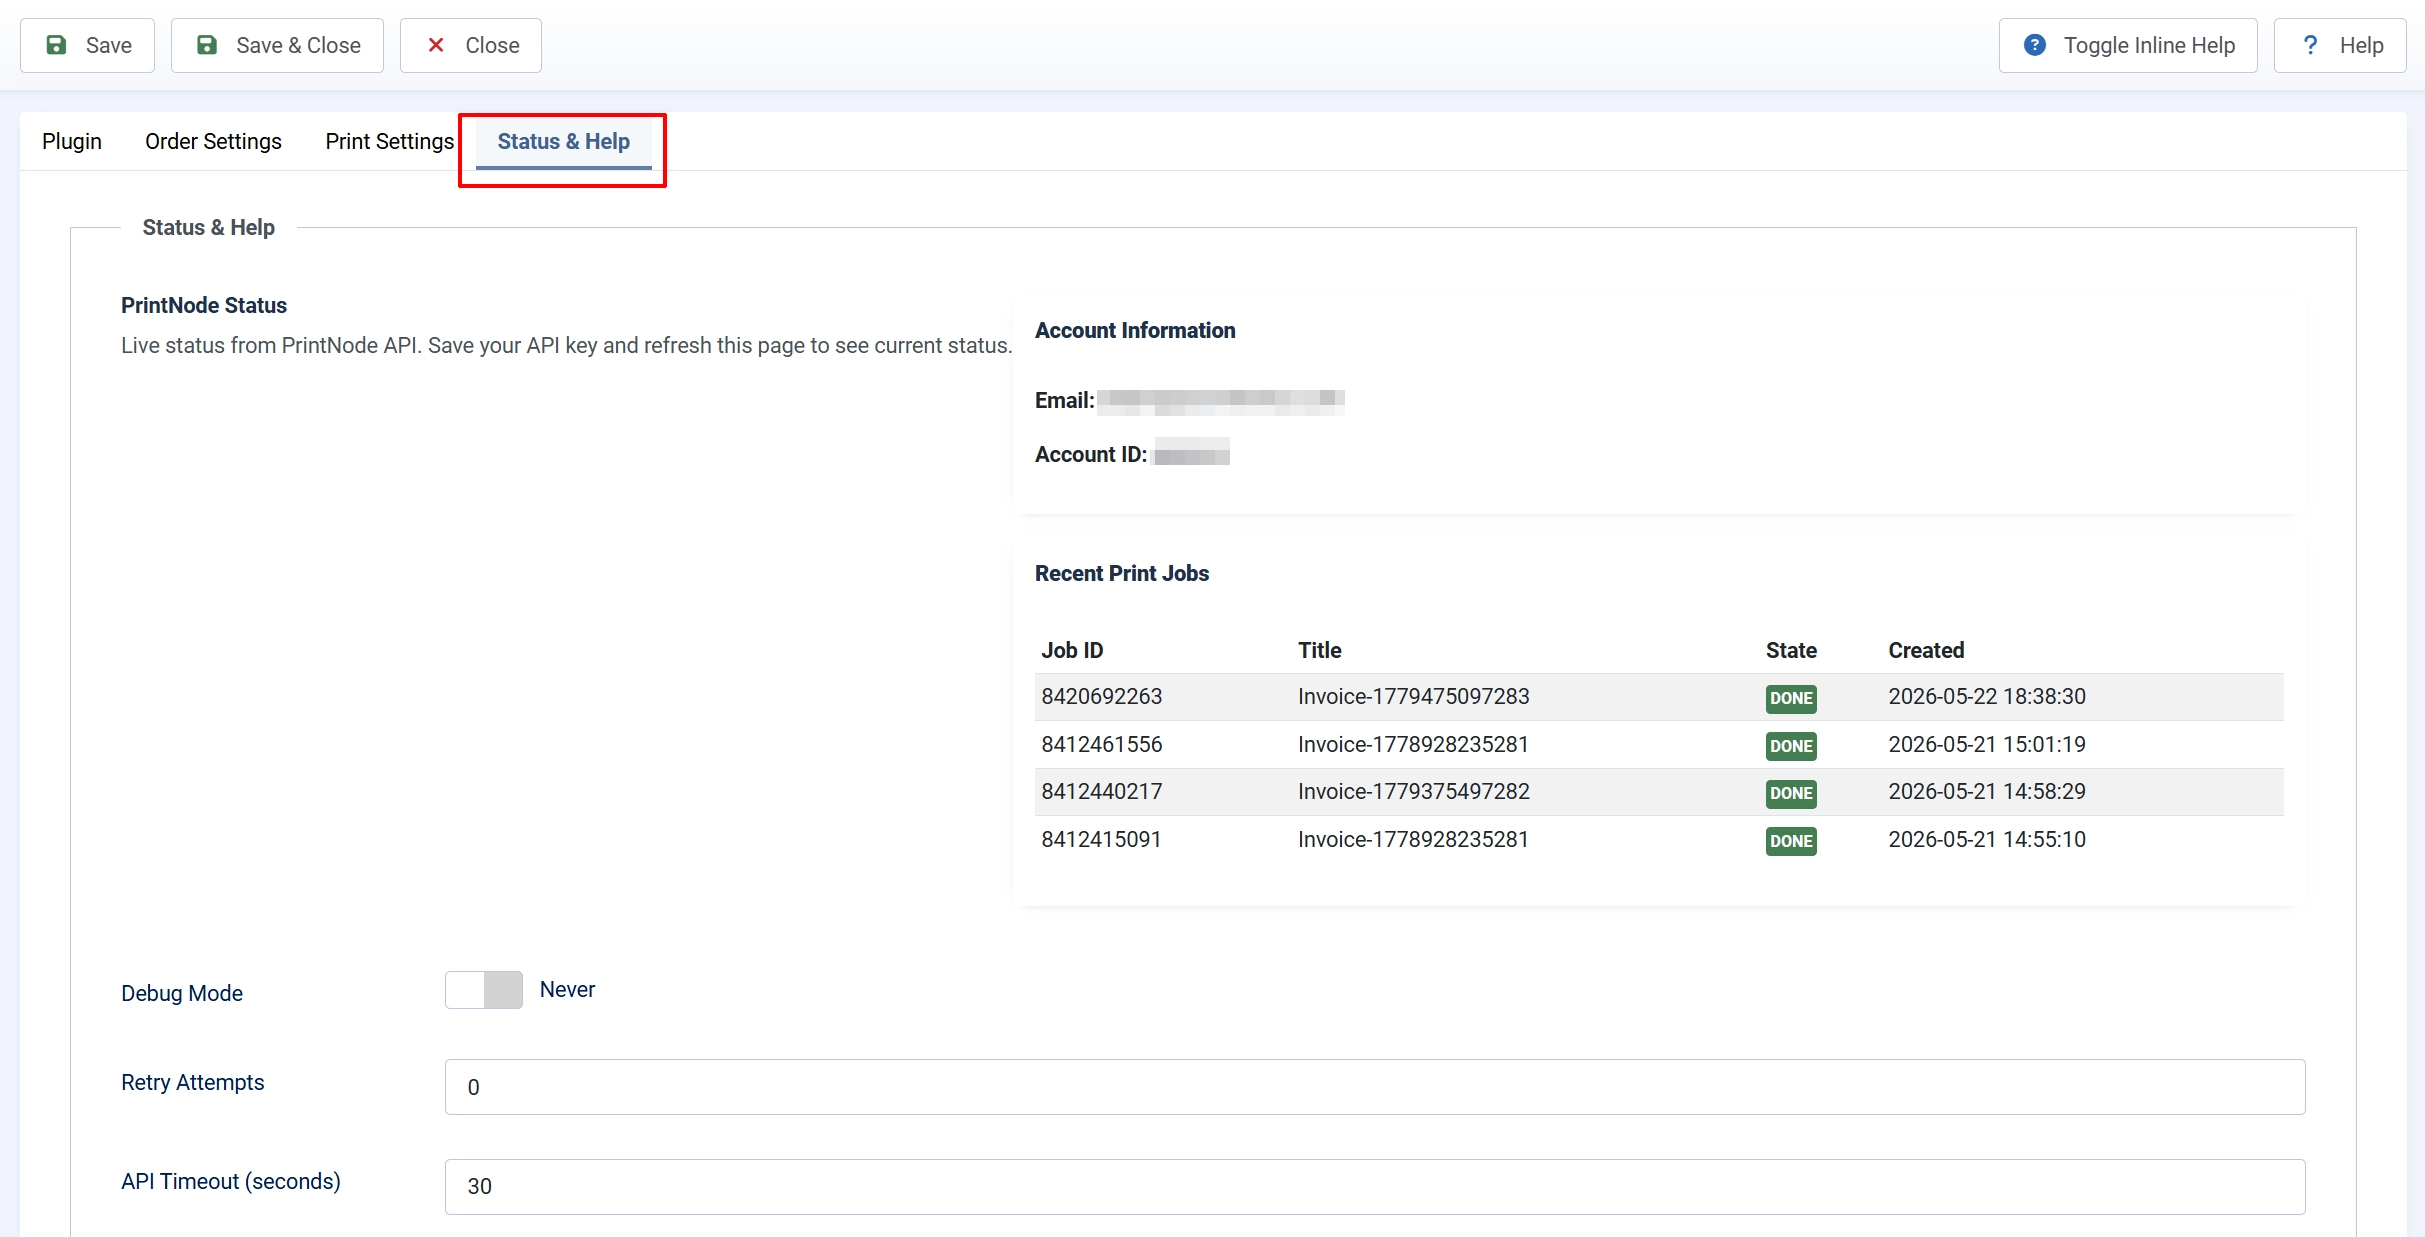The height and width of the screenshot is (1237, 2425).
Task: Click the red X Close icon
Action: [x=436, y=45]
